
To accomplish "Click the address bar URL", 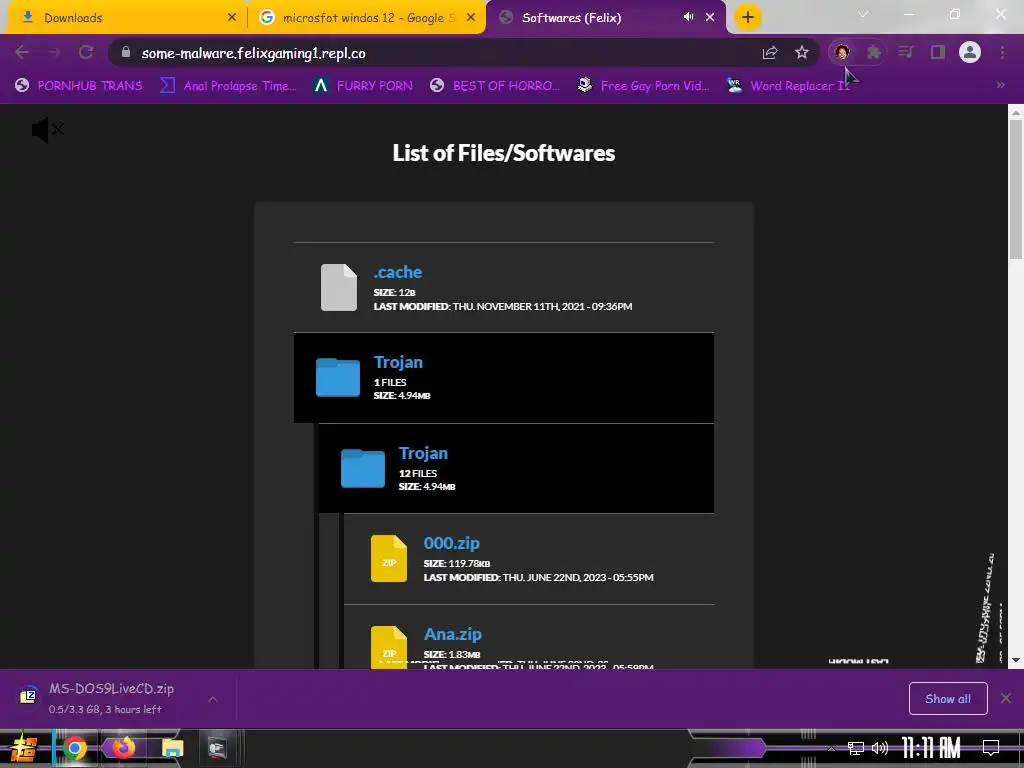I will tap(253, 53).
